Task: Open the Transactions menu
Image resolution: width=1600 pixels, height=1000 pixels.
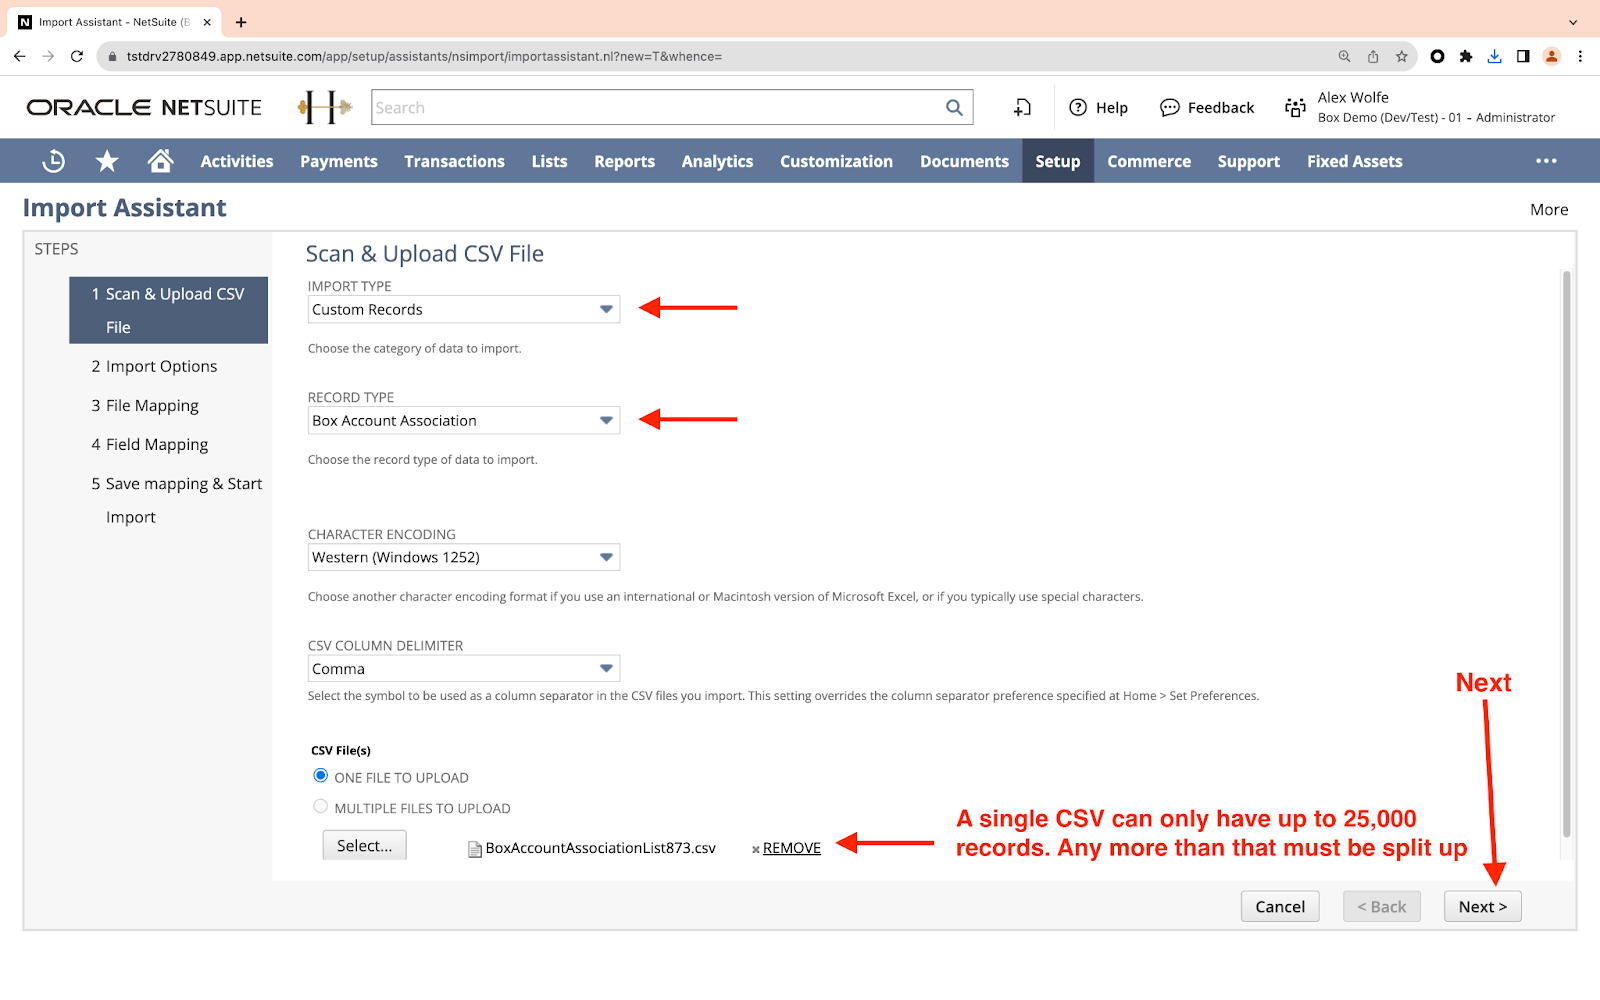Action: click(x=454, y=161)
